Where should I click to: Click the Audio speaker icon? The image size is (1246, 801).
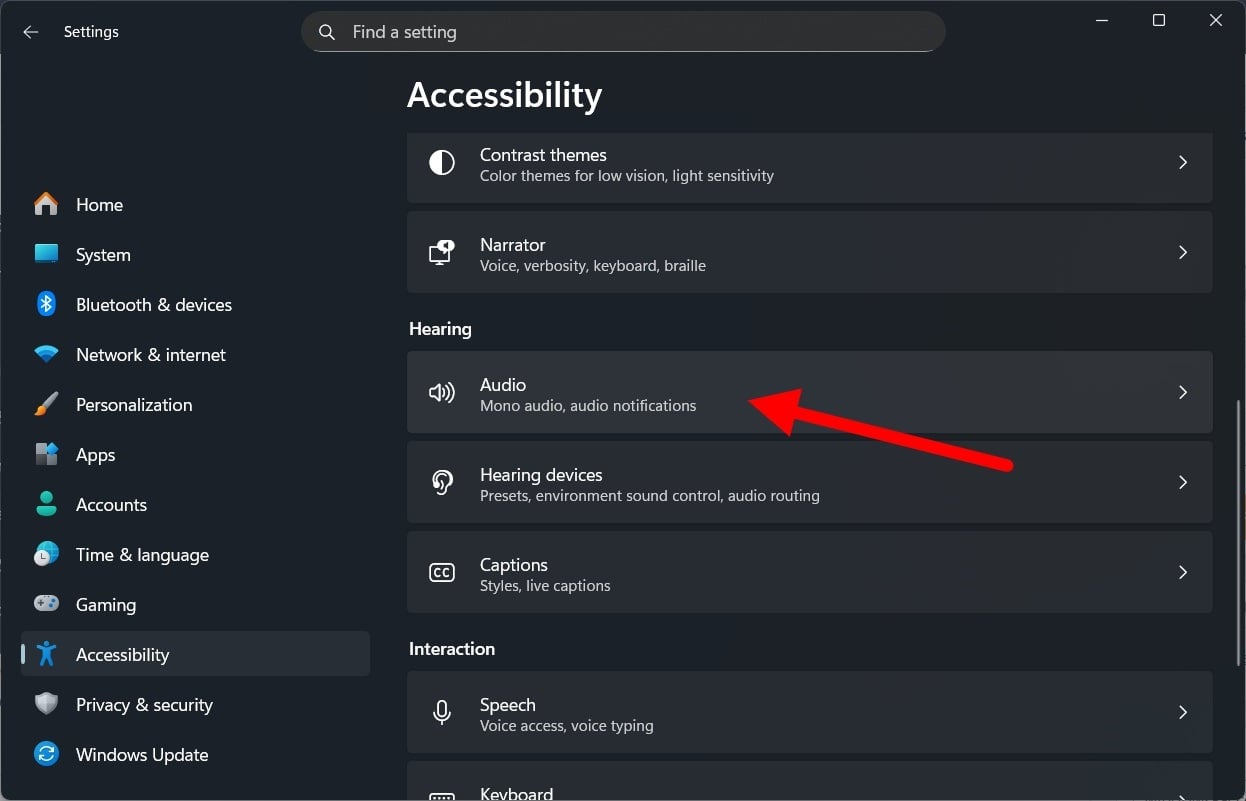(442, 392)
